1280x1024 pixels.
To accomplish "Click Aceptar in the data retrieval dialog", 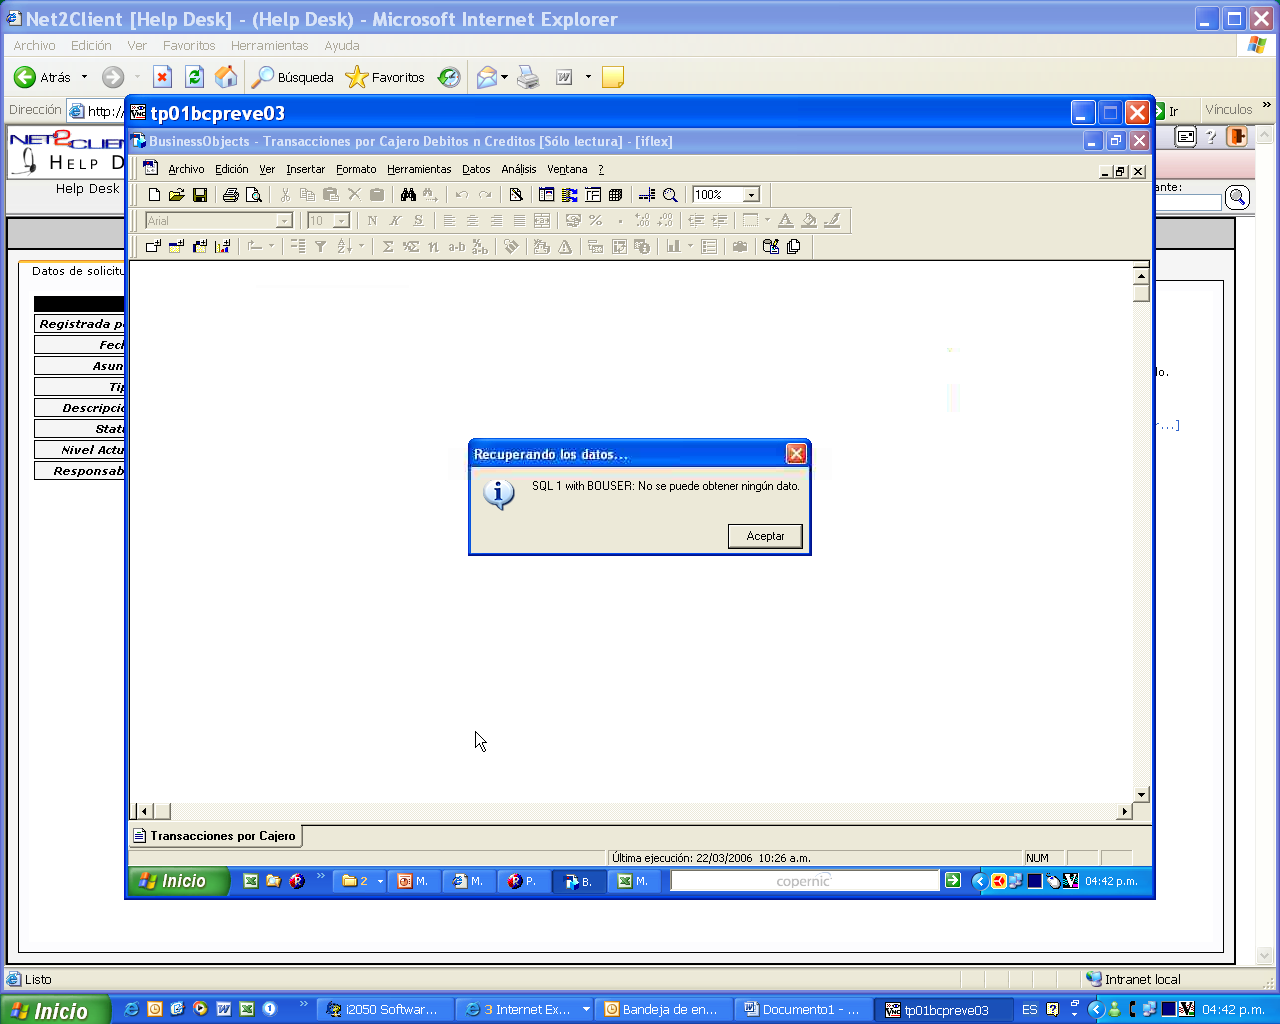I will [765, 536].
